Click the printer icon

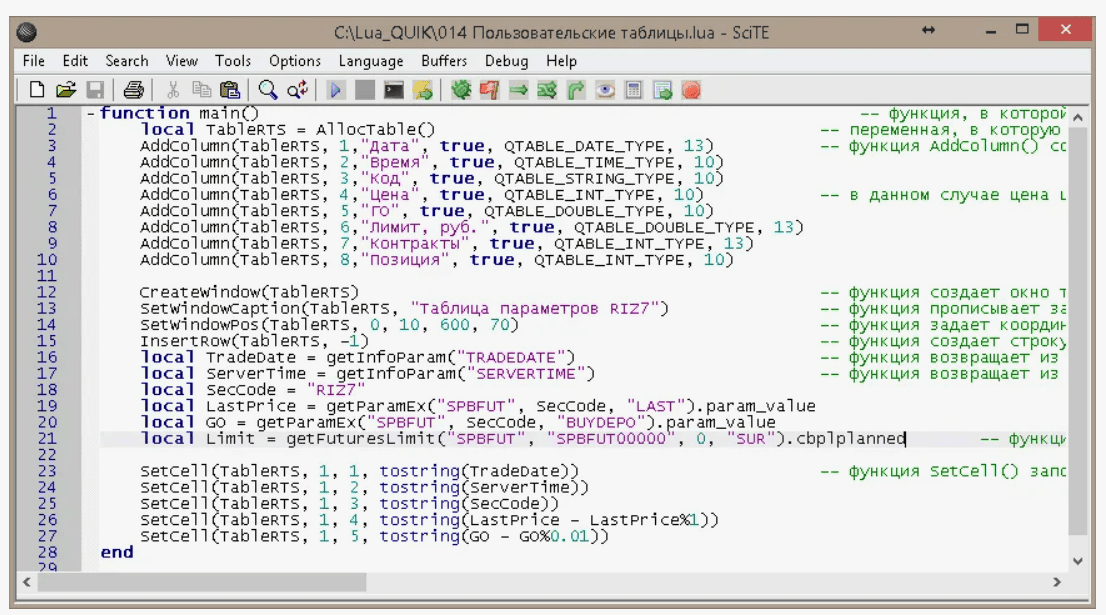(133, 90)
